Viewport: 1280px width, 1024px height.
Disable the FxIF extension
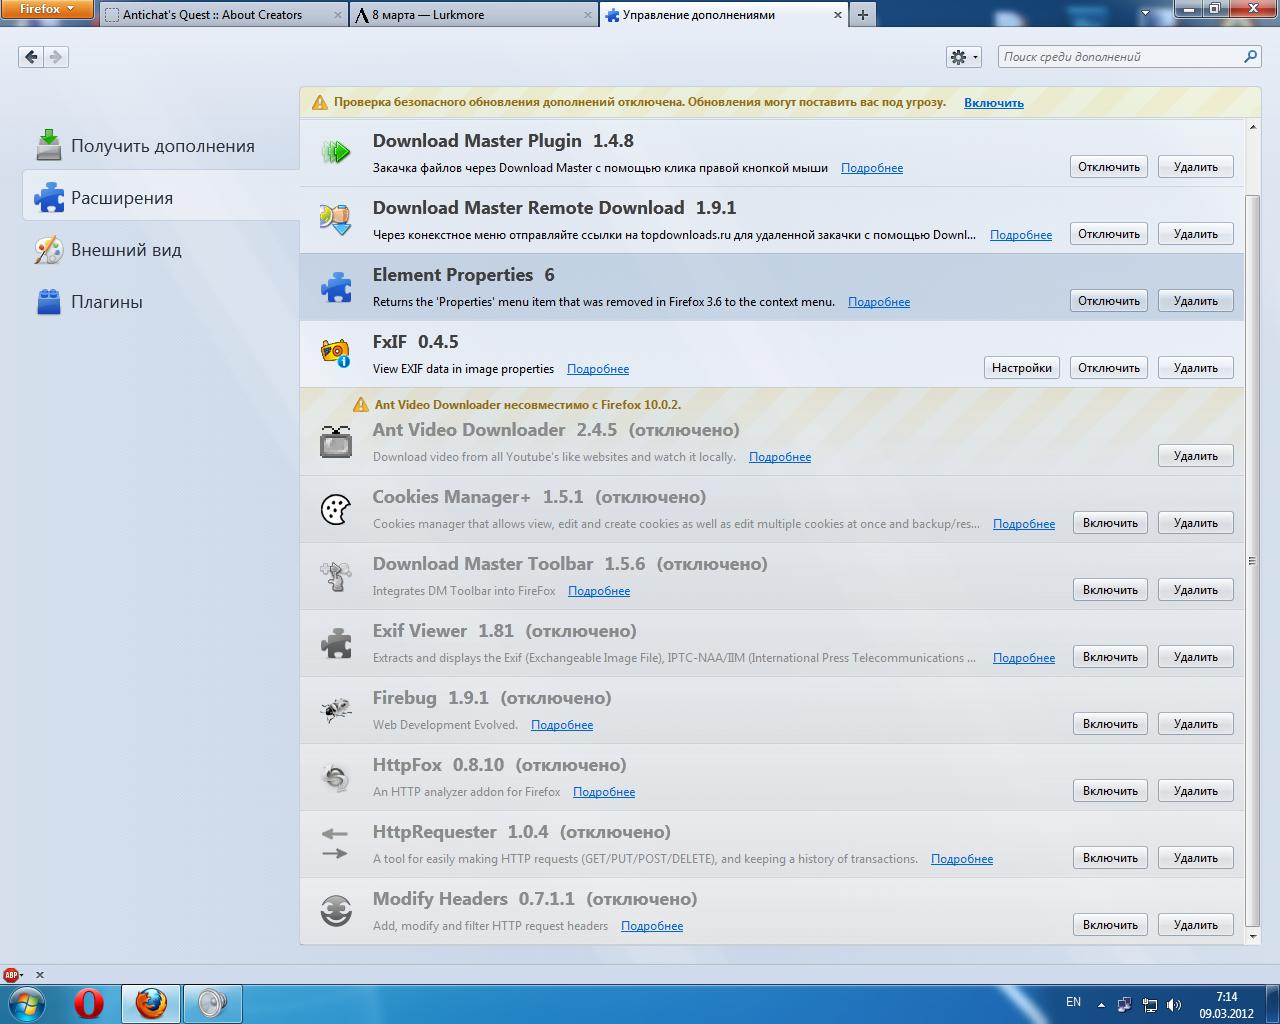point(1109,368)
